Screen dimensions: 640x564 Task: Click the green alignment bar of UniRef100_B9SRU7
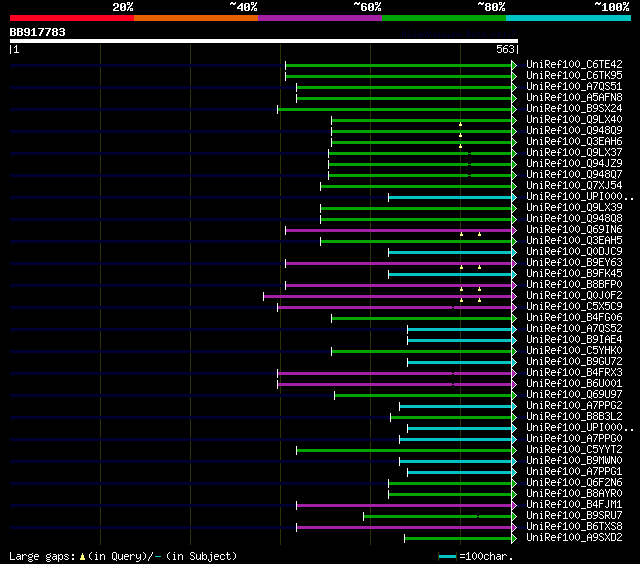[437, 517]
